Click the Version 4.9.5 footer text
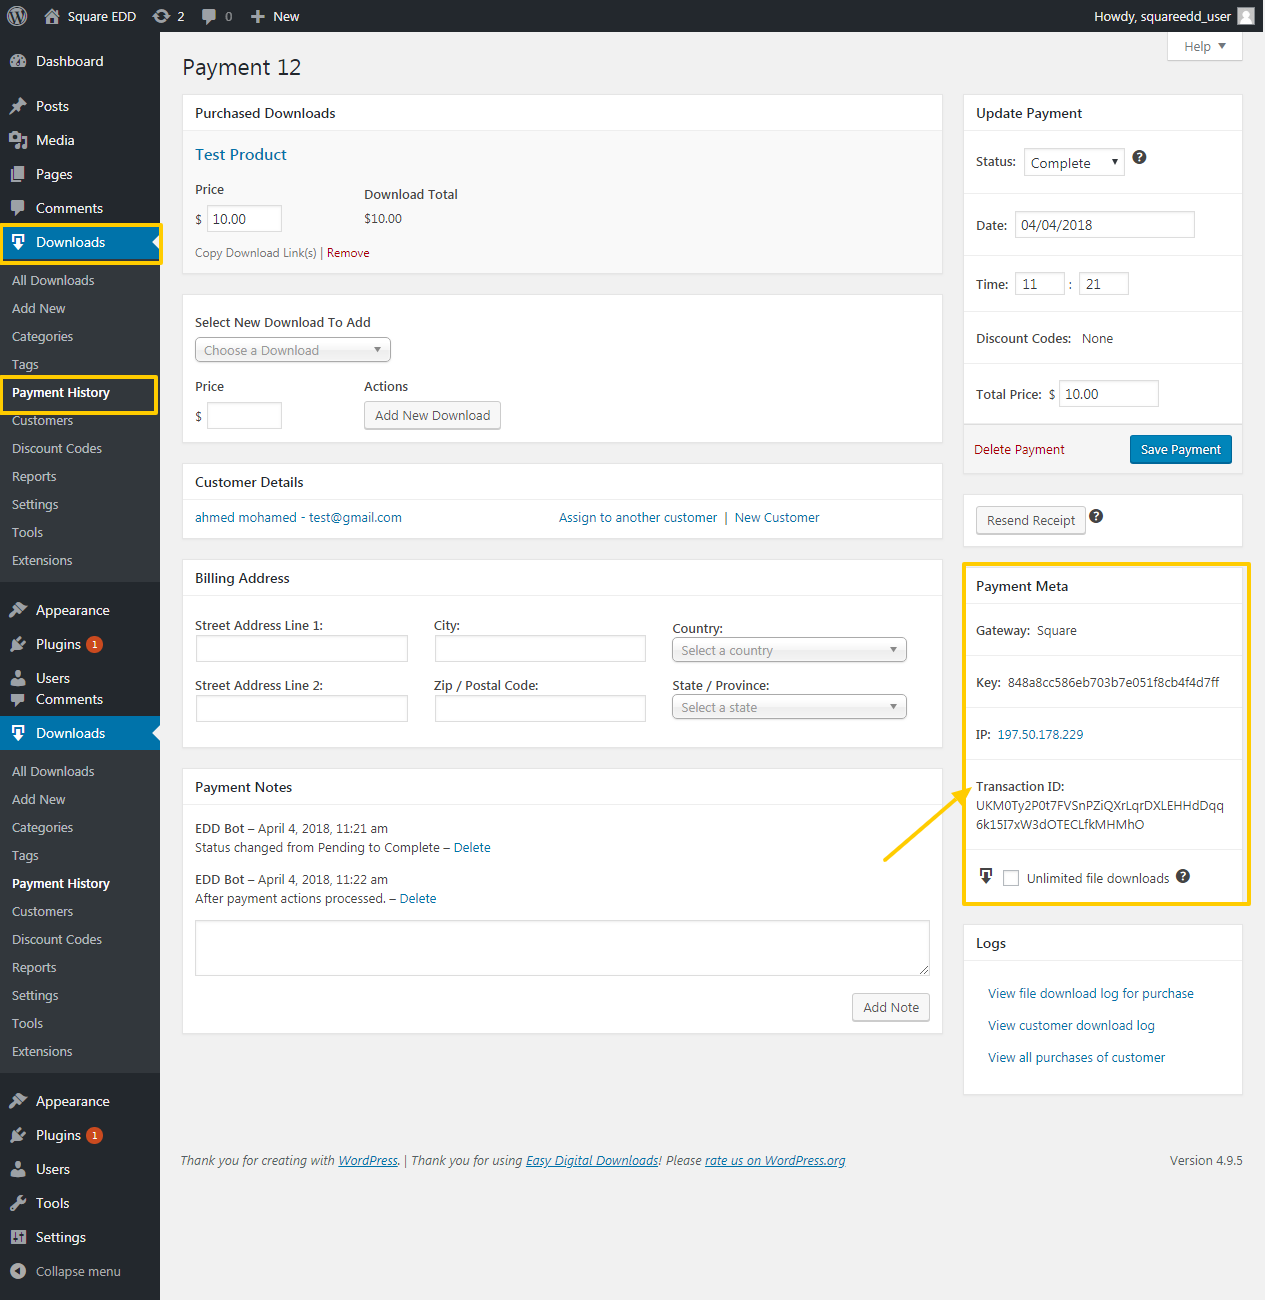 [1206, 1160]
